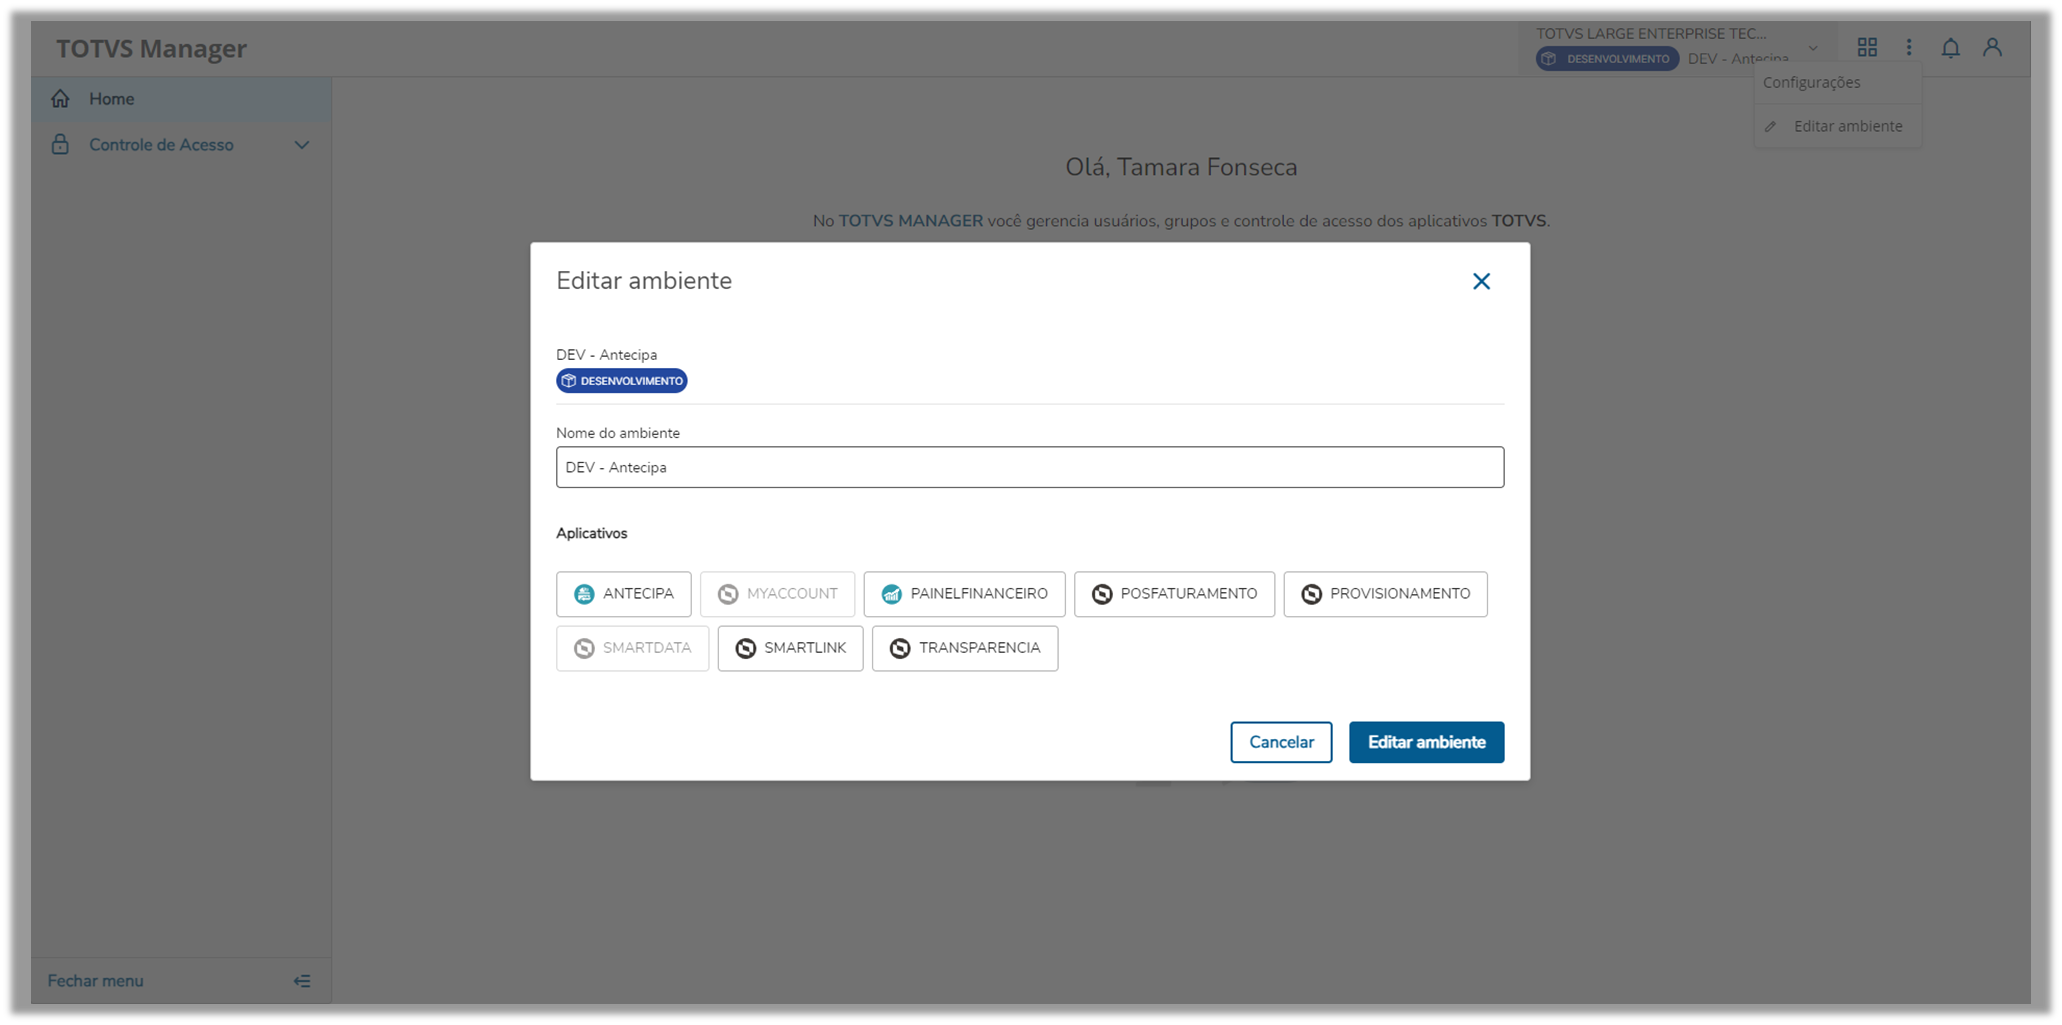Open the notifications bell
The width and height of the screenshot is (2062, 1025).
pos(1950,47)
